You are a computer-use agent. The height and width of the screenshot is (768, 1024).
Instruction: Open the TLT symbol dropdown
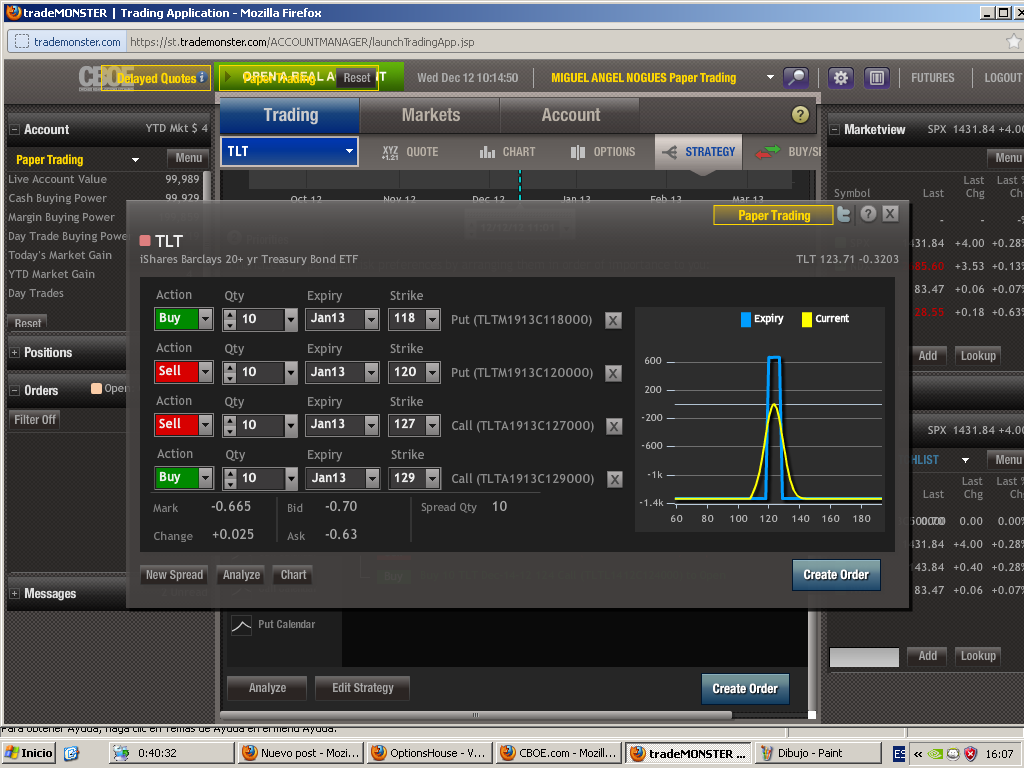[349, 152]
